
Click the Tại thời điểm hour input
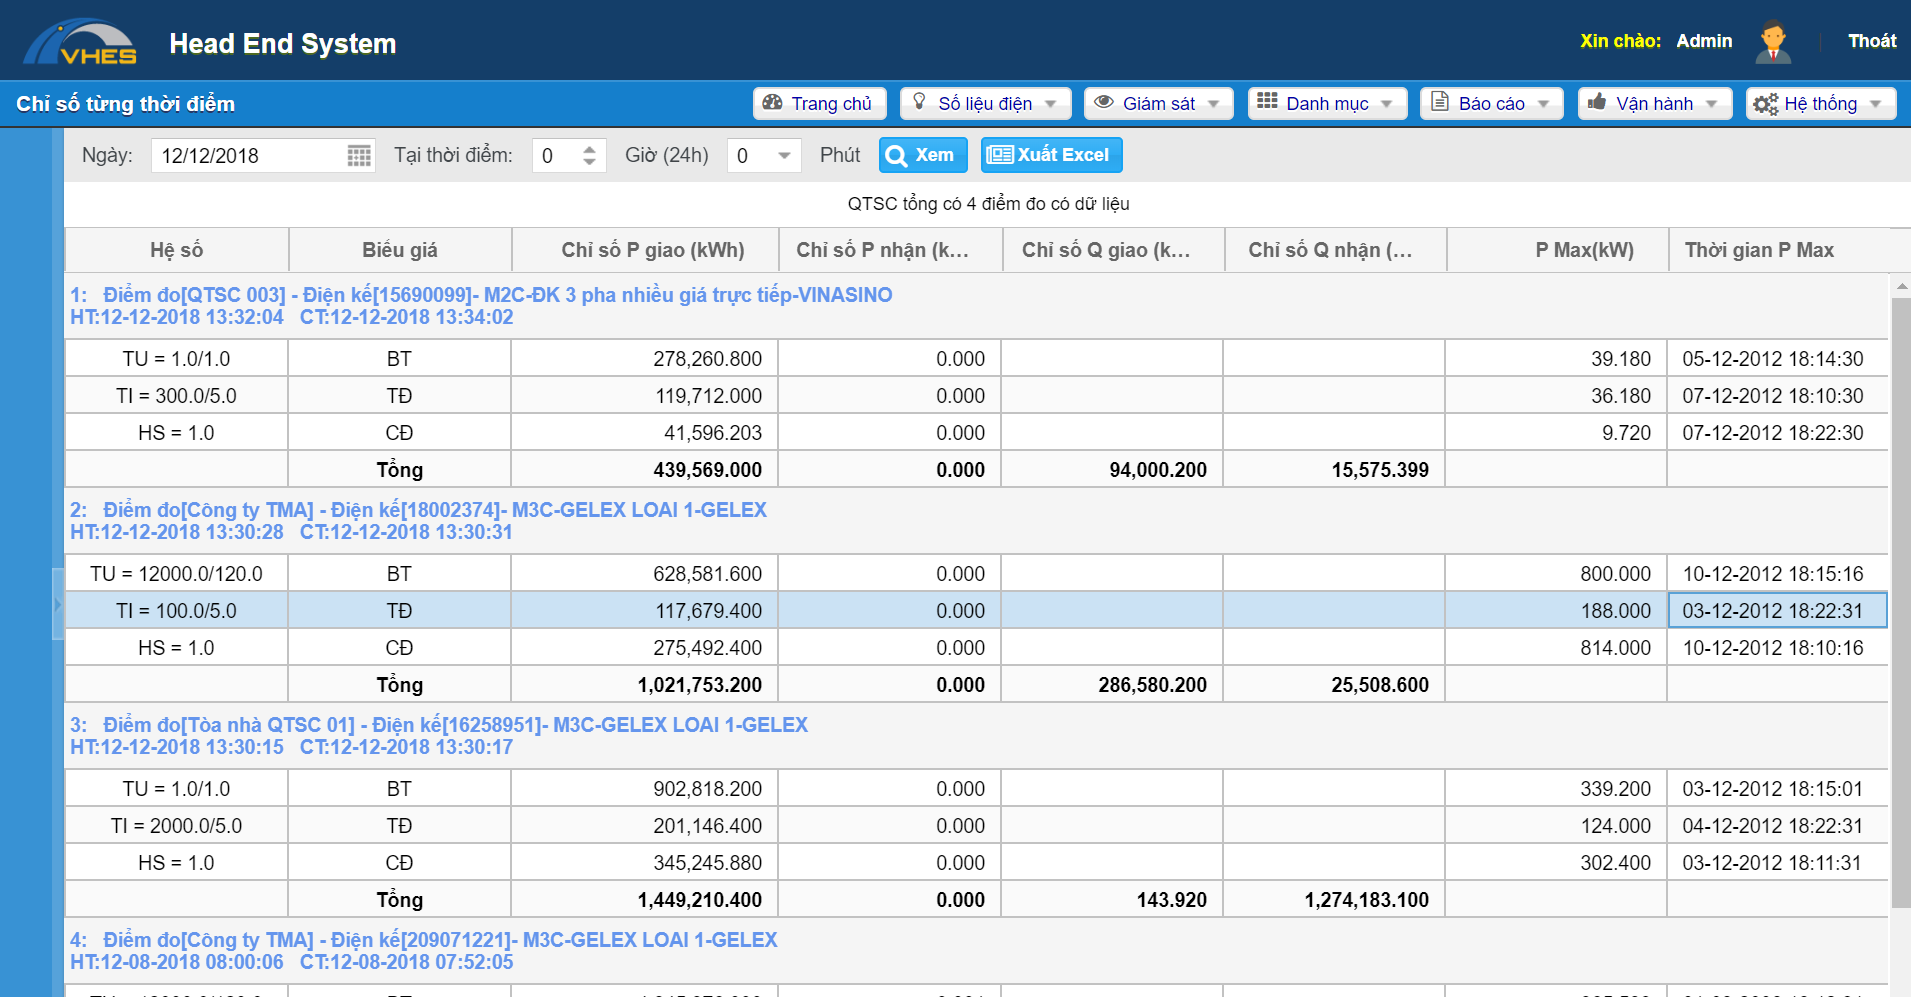coord(555,156)
